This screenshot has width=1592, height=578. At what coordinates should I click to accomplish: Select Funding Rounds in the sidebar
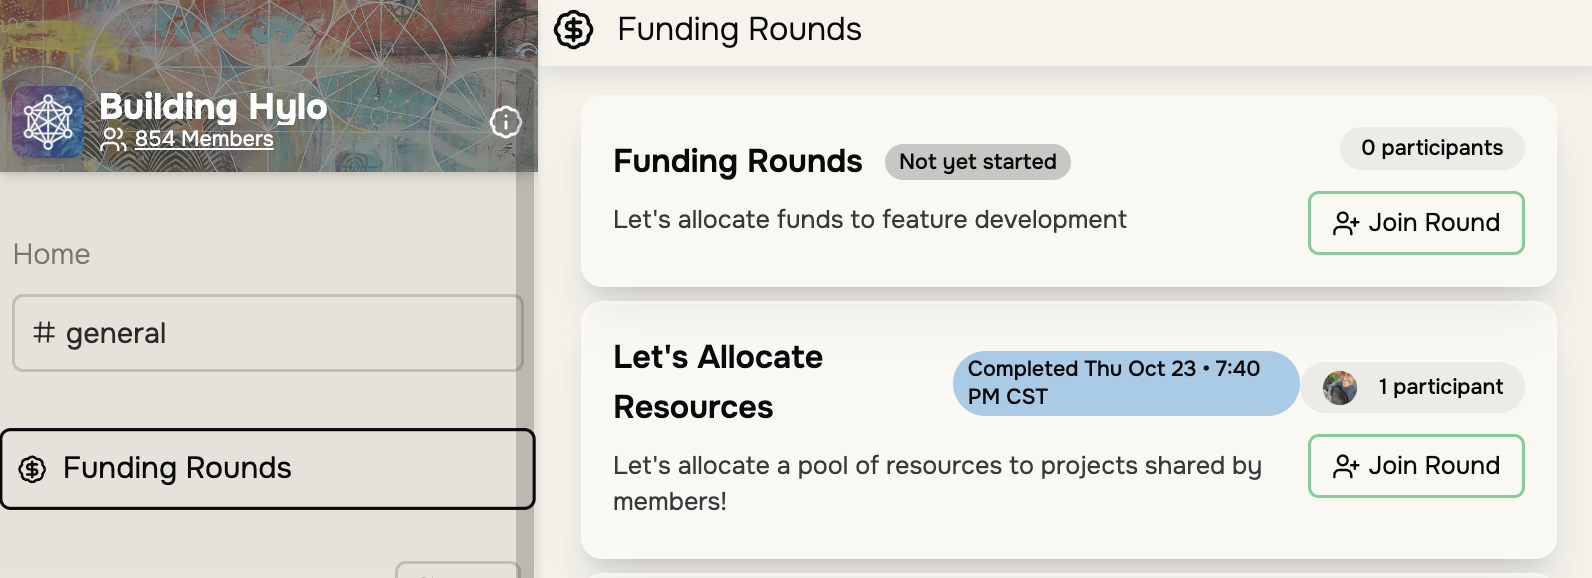(267, 468)
